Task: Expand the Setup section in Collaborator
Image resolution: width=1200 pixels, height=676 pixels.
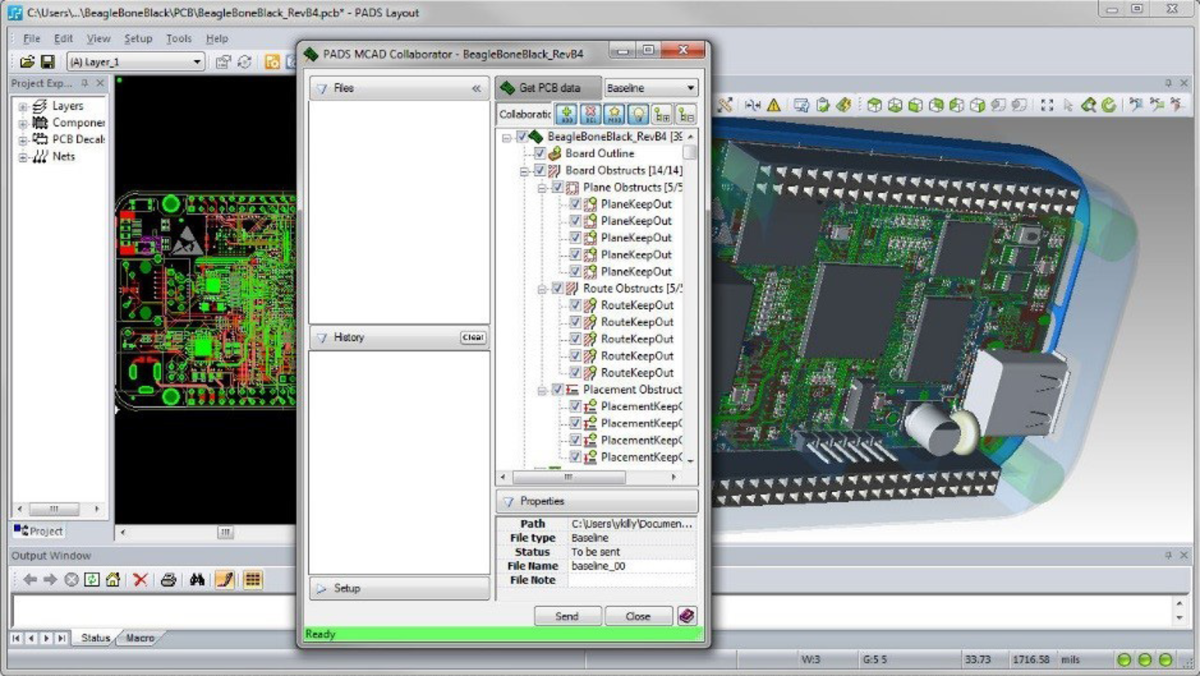Action: pyautogui.click(x=399, y=588)
